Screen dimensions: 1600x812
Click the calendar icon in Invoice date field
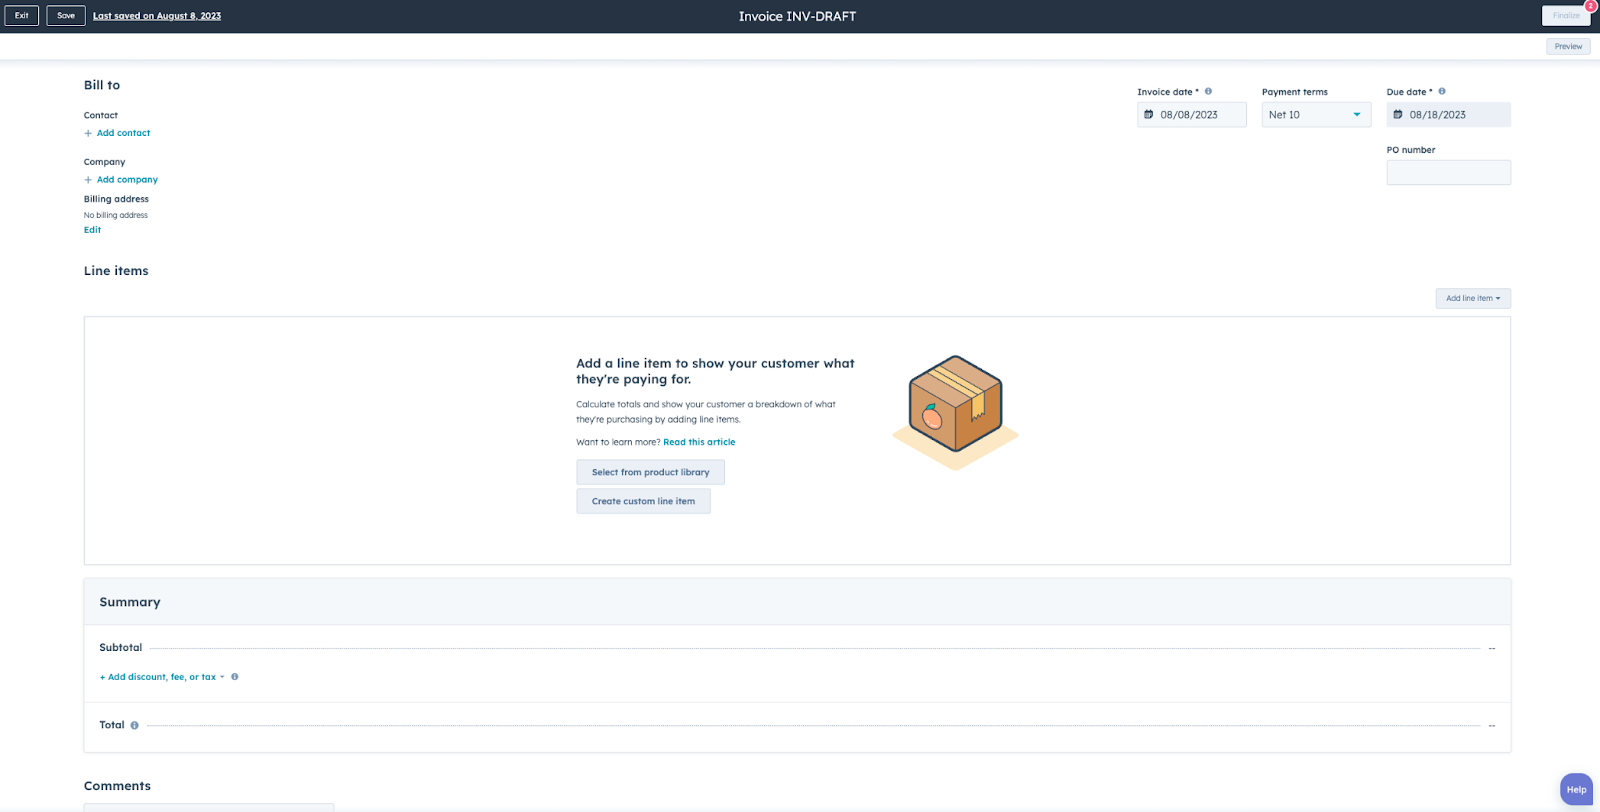point(1149,115)
